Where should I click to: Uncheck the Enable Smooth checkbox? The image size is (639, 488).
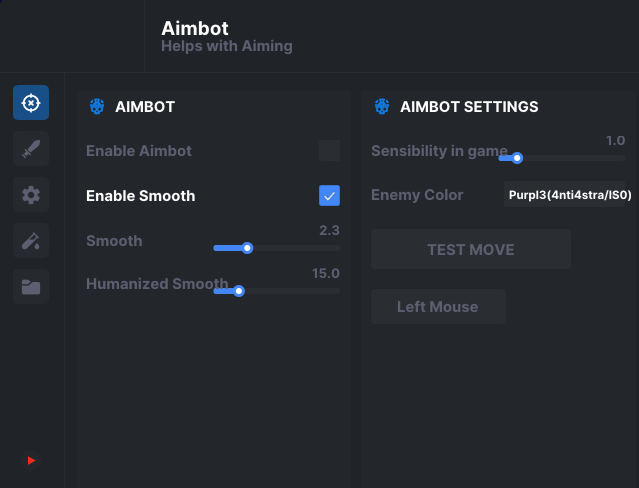pyautogui.click(x=329, y=195)
